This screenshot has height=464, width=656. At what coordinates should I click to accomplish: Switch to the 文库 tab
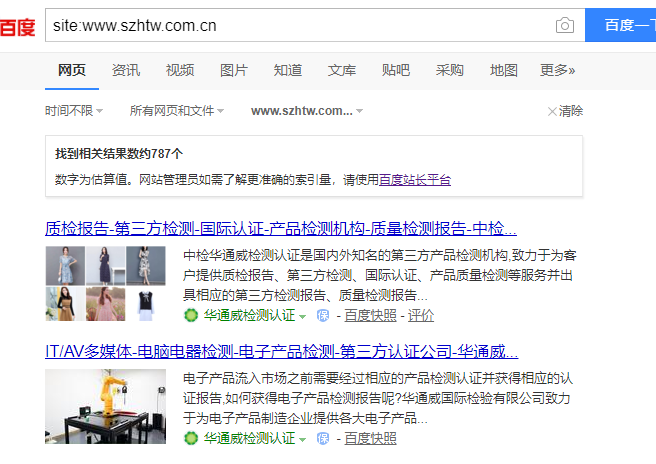(x=342, y=70)
